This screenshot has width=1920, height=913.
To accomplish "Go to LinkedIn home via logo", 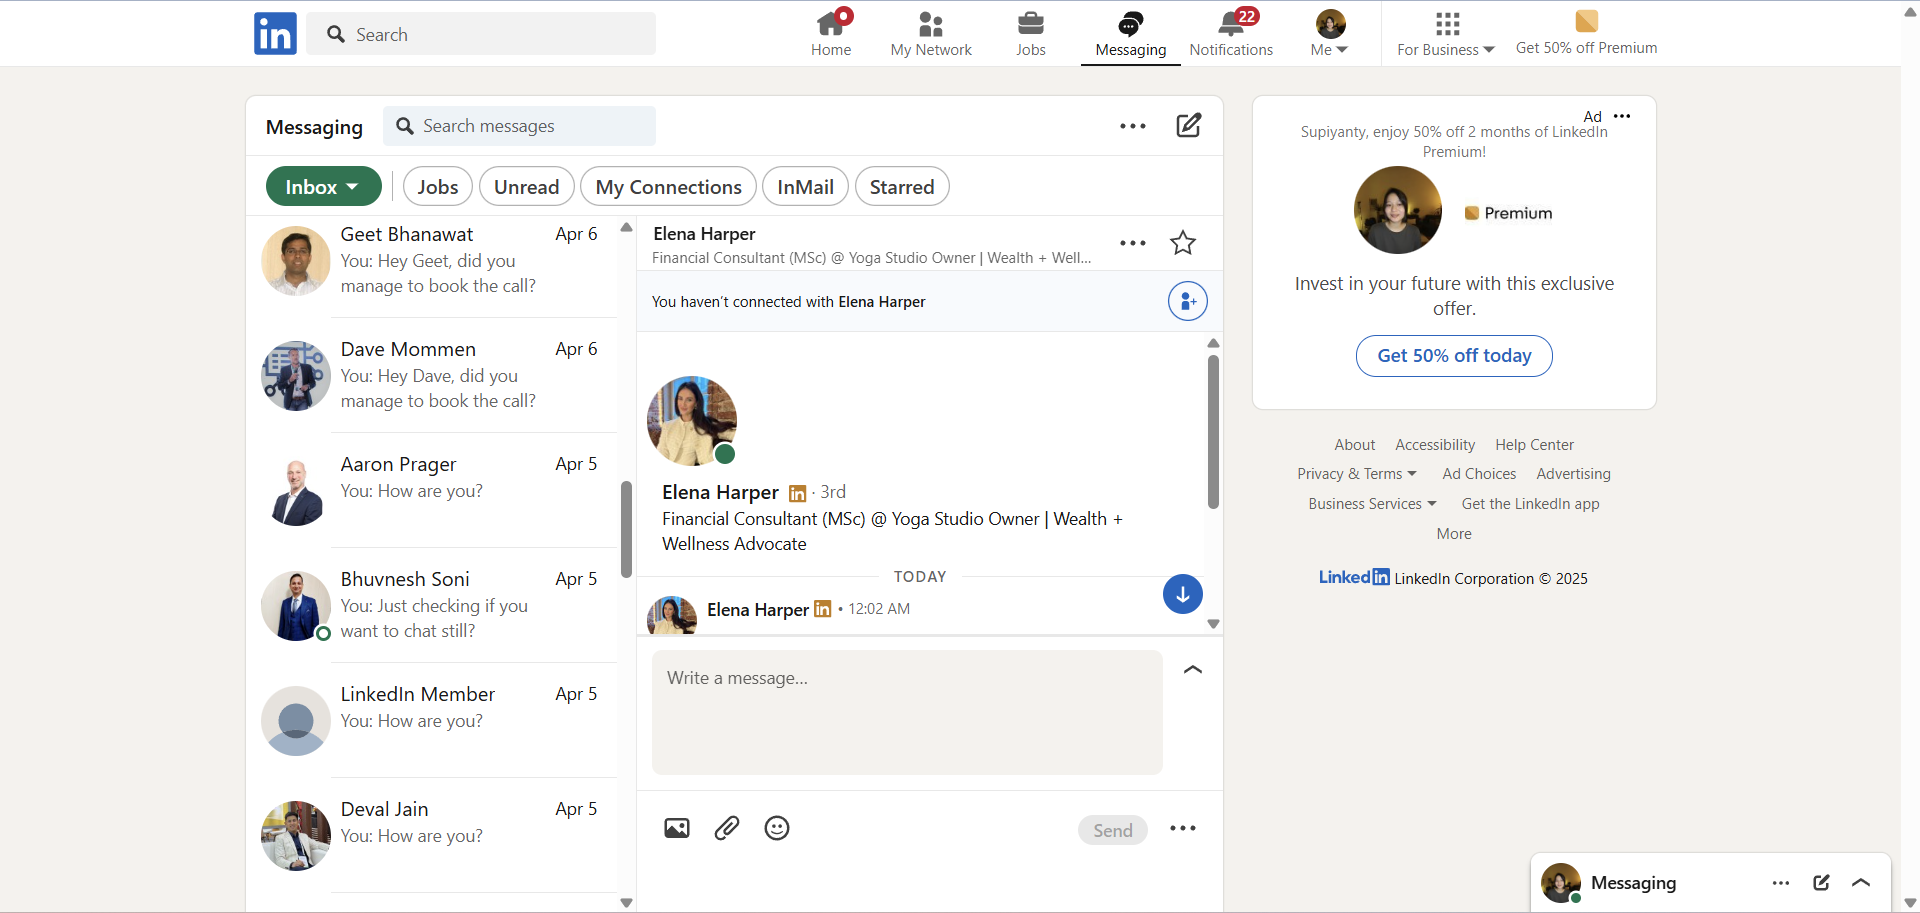I will [x=275, y=34].
